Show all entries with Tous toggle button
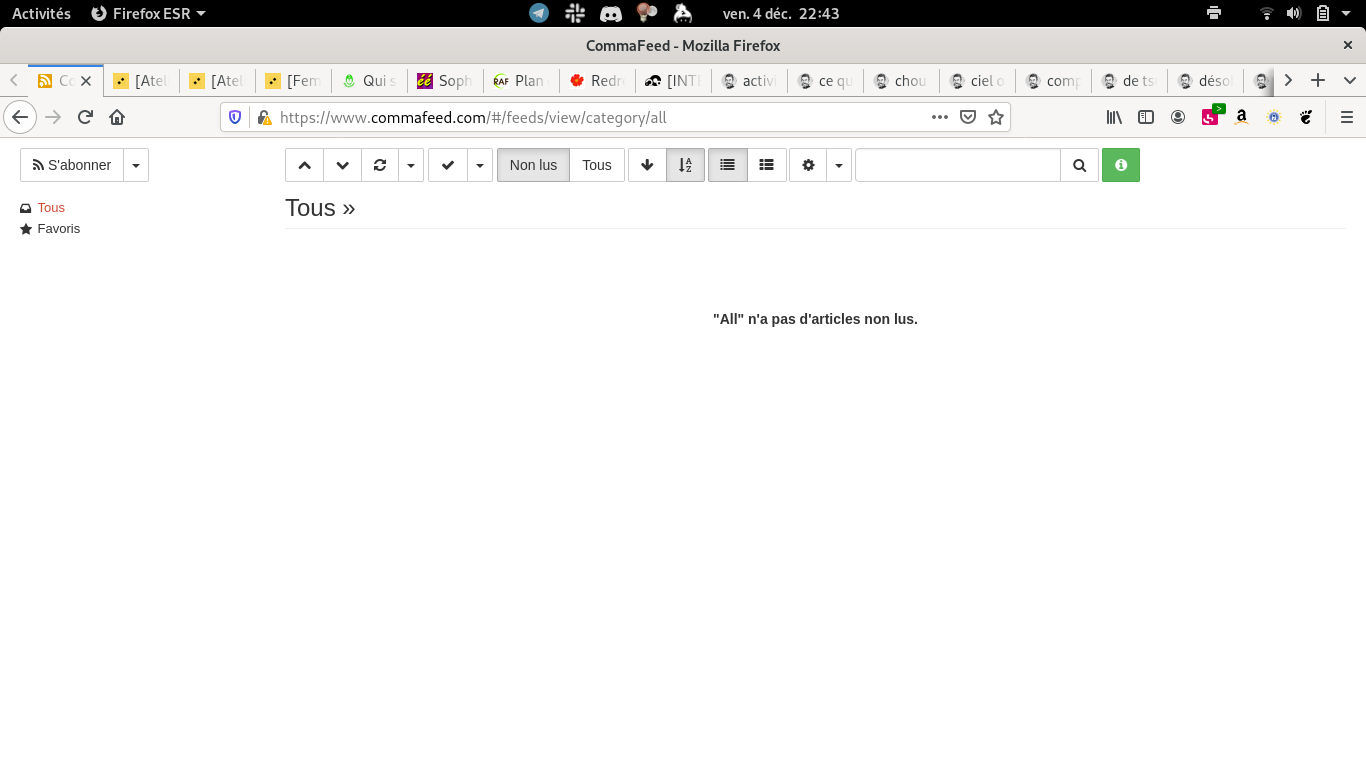 (597, 165)
